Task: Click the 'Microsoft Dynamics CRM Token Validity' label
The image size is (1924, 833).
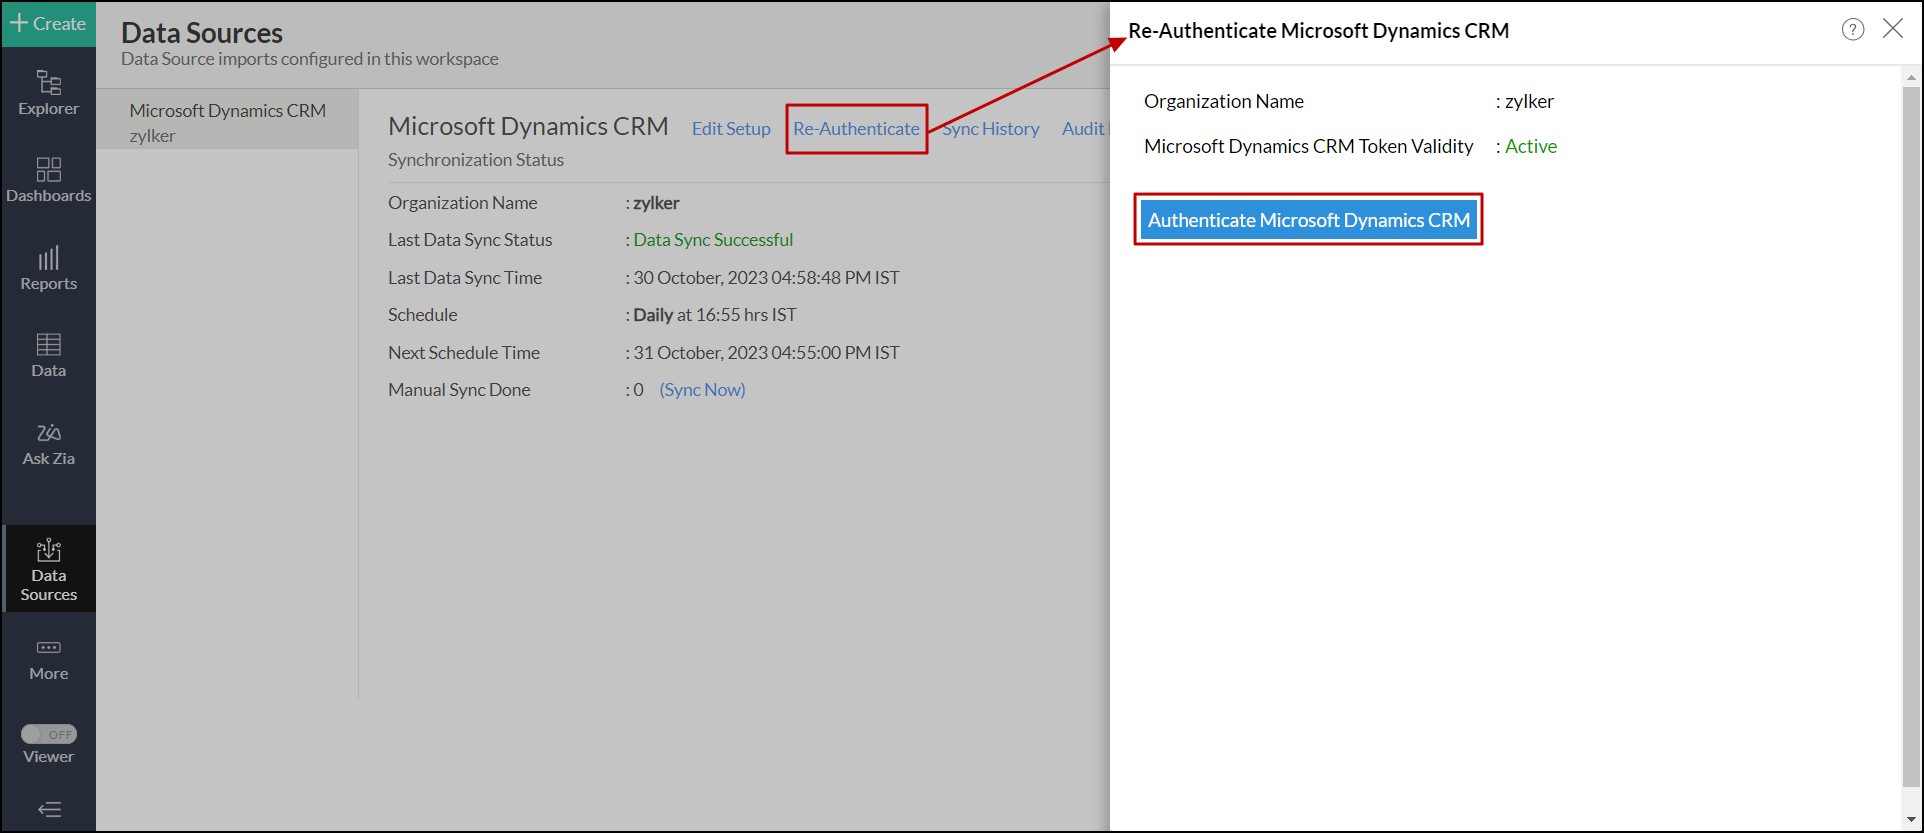Action: (x=1308, y=146)
